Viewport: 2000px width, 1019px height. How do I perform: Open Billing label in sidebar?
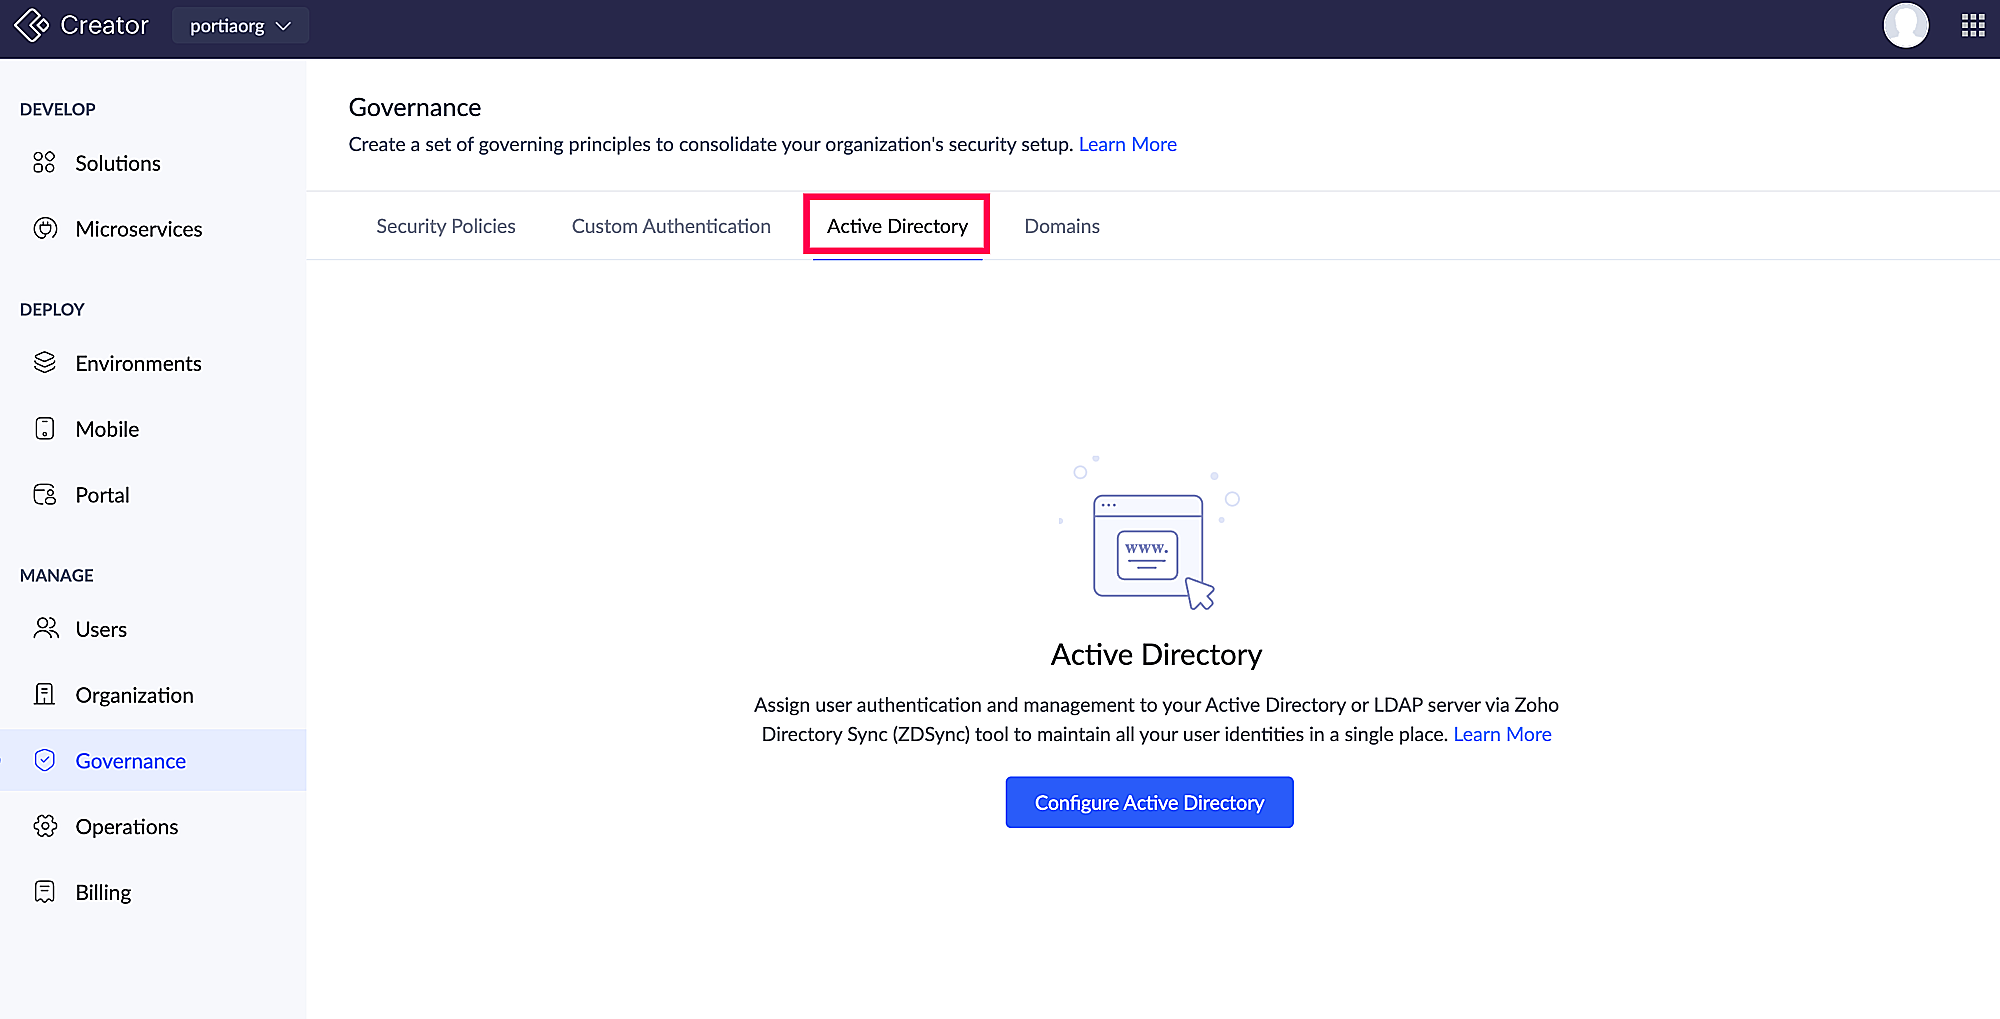point(104,892)
